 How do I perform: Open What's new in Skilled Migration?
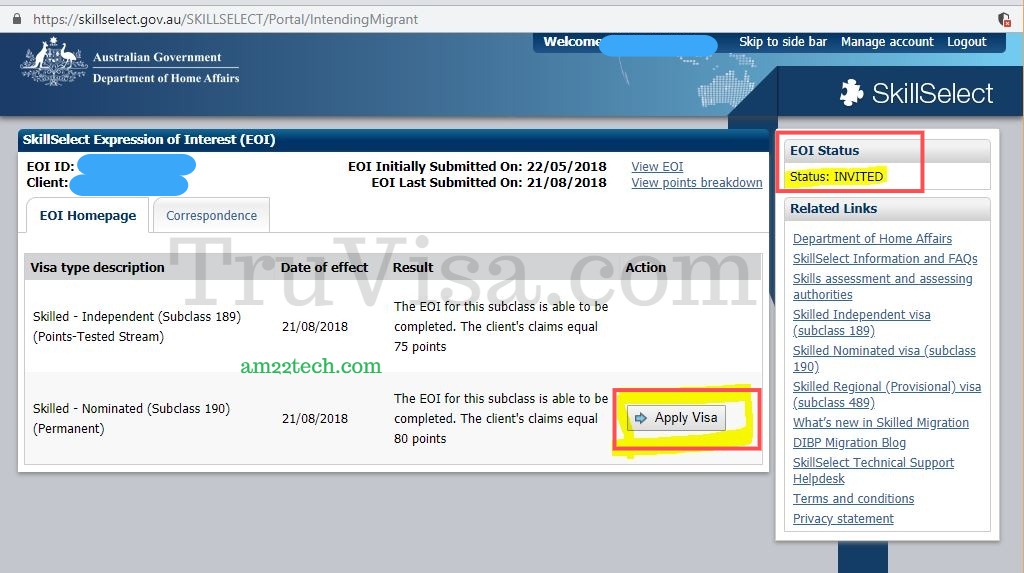pyautogui.click(x=880, y=423)
